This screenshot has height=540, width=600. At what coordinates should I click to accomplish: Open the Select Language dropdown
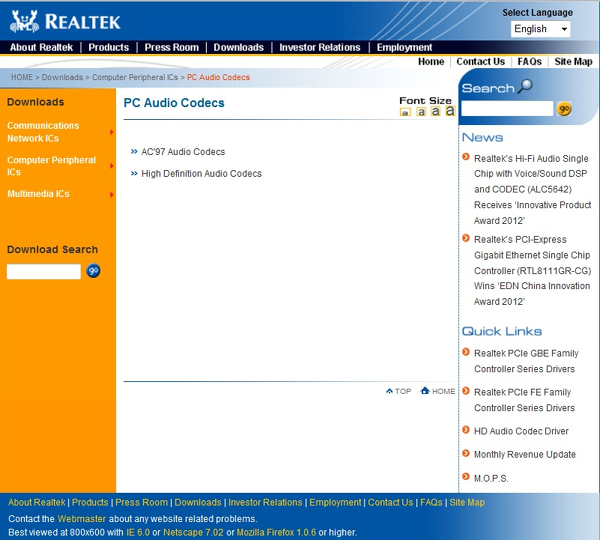(x=540, y=29)
